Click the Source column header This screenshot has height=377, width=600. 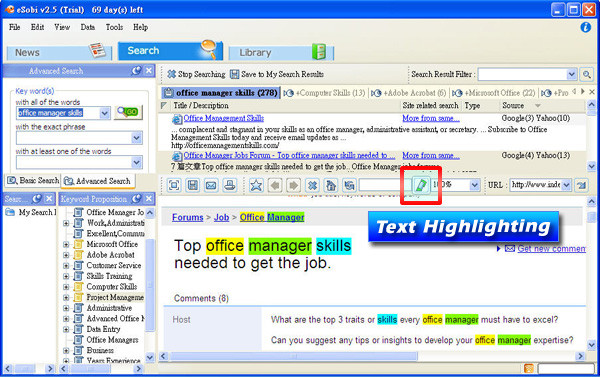pos(513,105)
